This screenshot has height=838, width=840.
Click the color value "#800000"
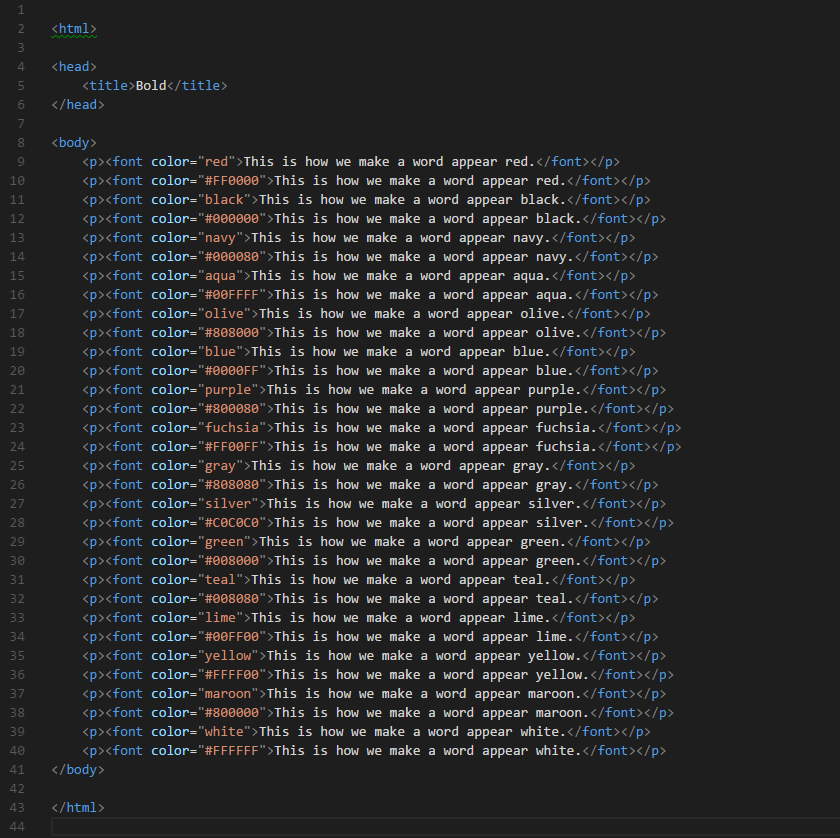click(x=232, y=713)
